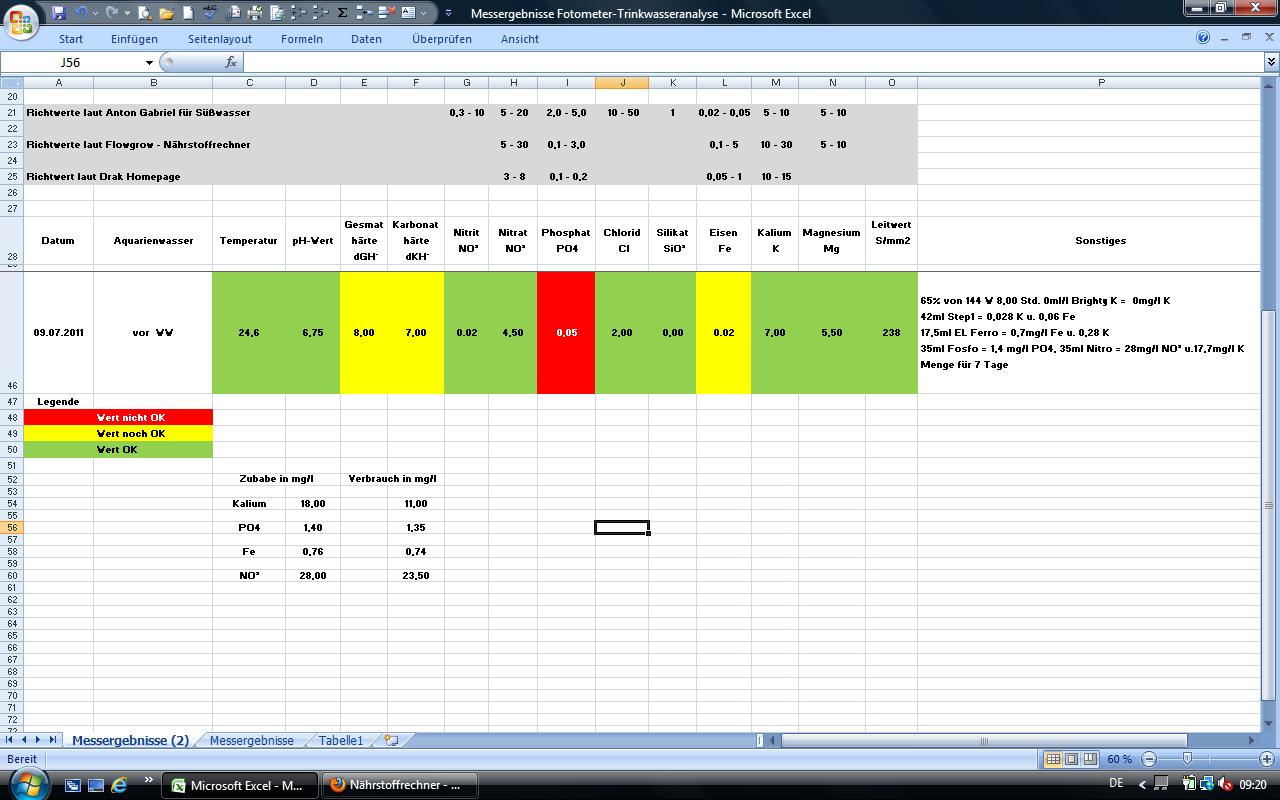This screenshot has width=1280, height=800.
Task: Switch to the Tabelle1 sheet tab
Action: 341,741
